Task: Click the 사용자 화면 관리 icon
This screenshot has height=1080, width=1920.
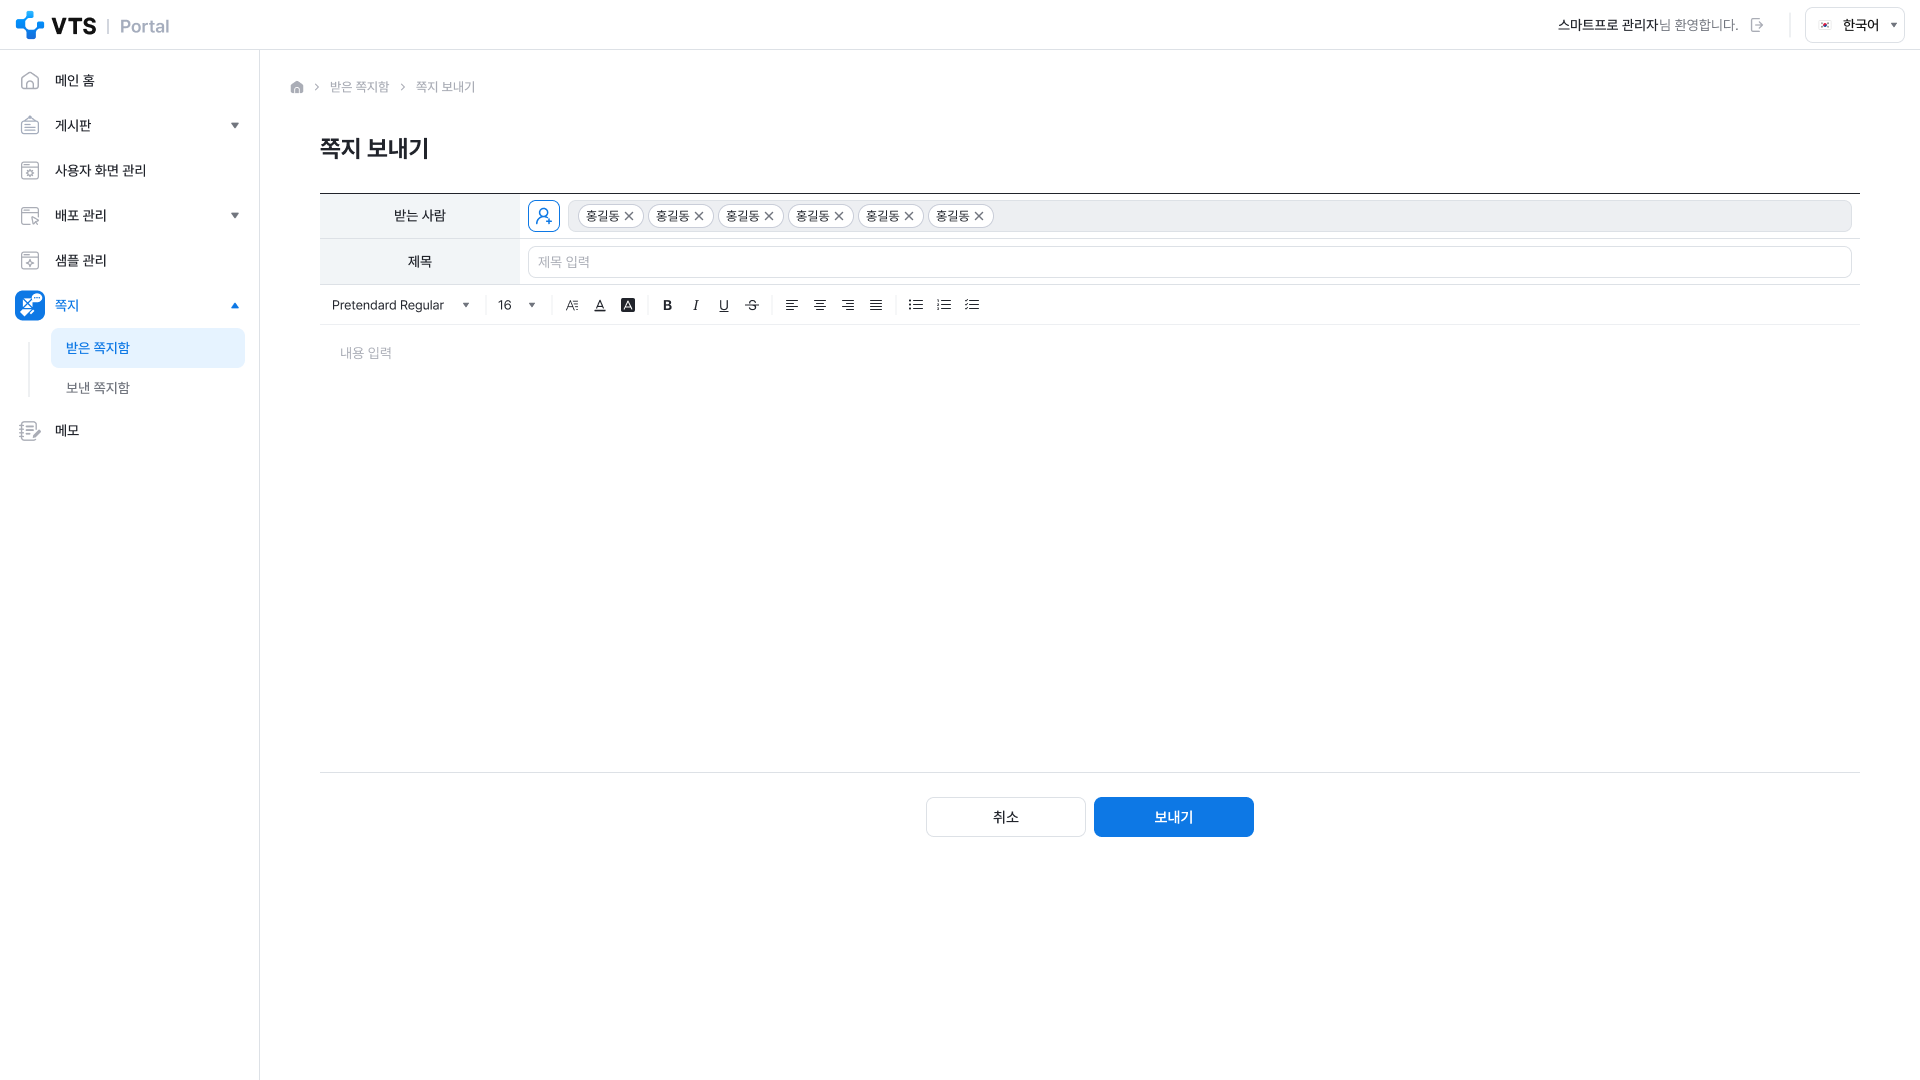Action: tap(30, 170)
